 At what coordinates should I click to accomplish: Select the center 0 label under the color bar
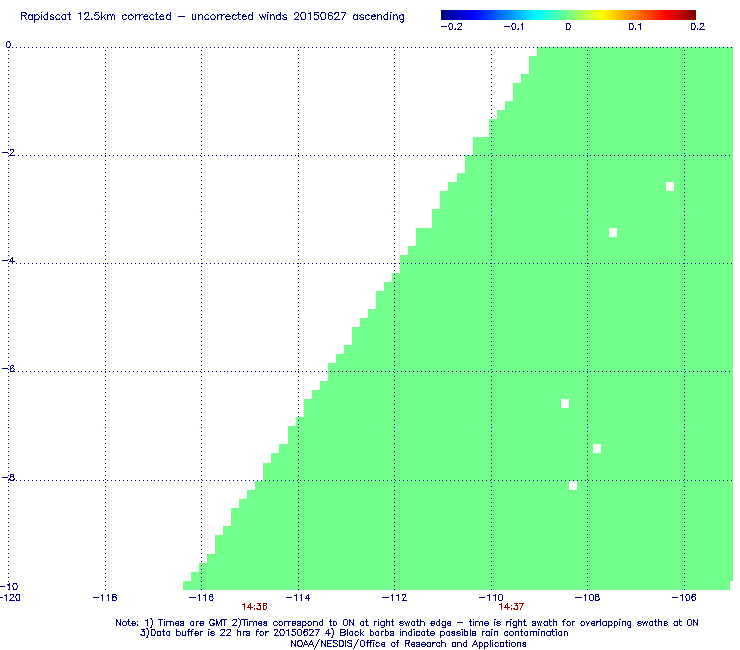coord(568,27)
